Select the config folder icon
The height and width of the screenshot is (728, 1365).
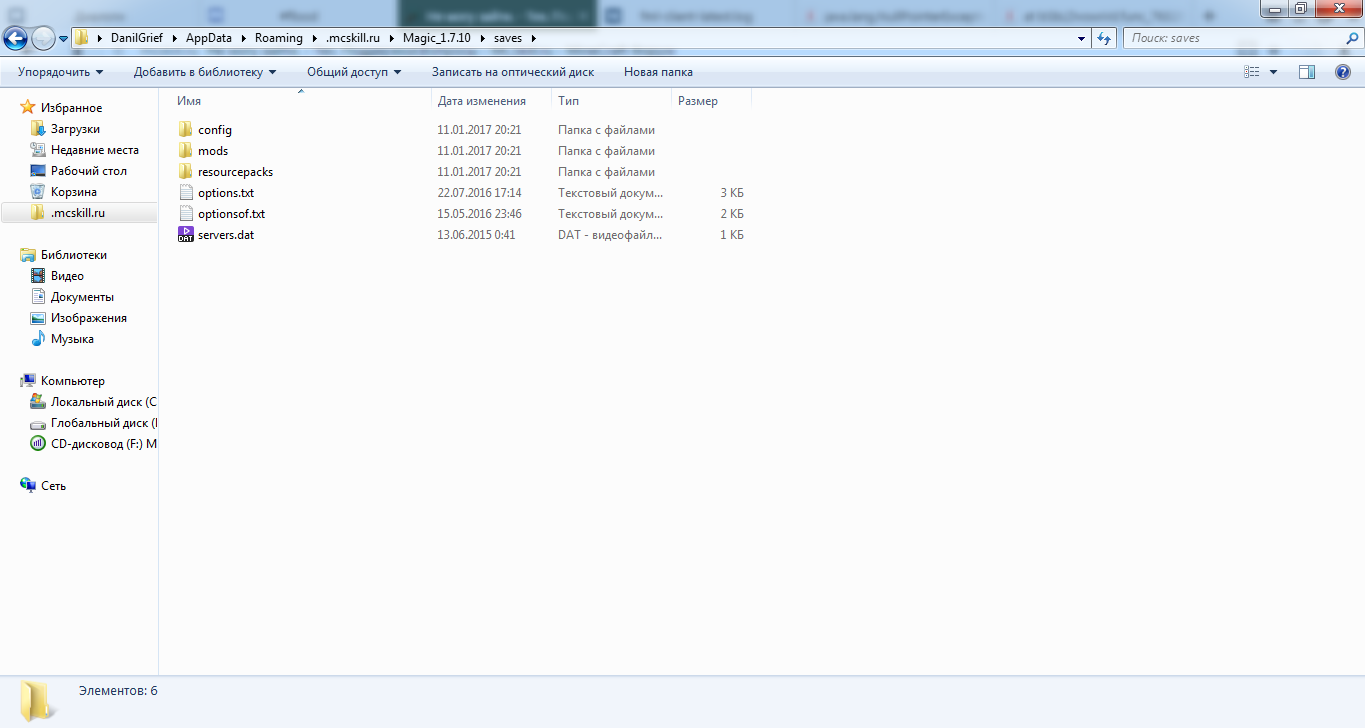(x=185, y=130)
